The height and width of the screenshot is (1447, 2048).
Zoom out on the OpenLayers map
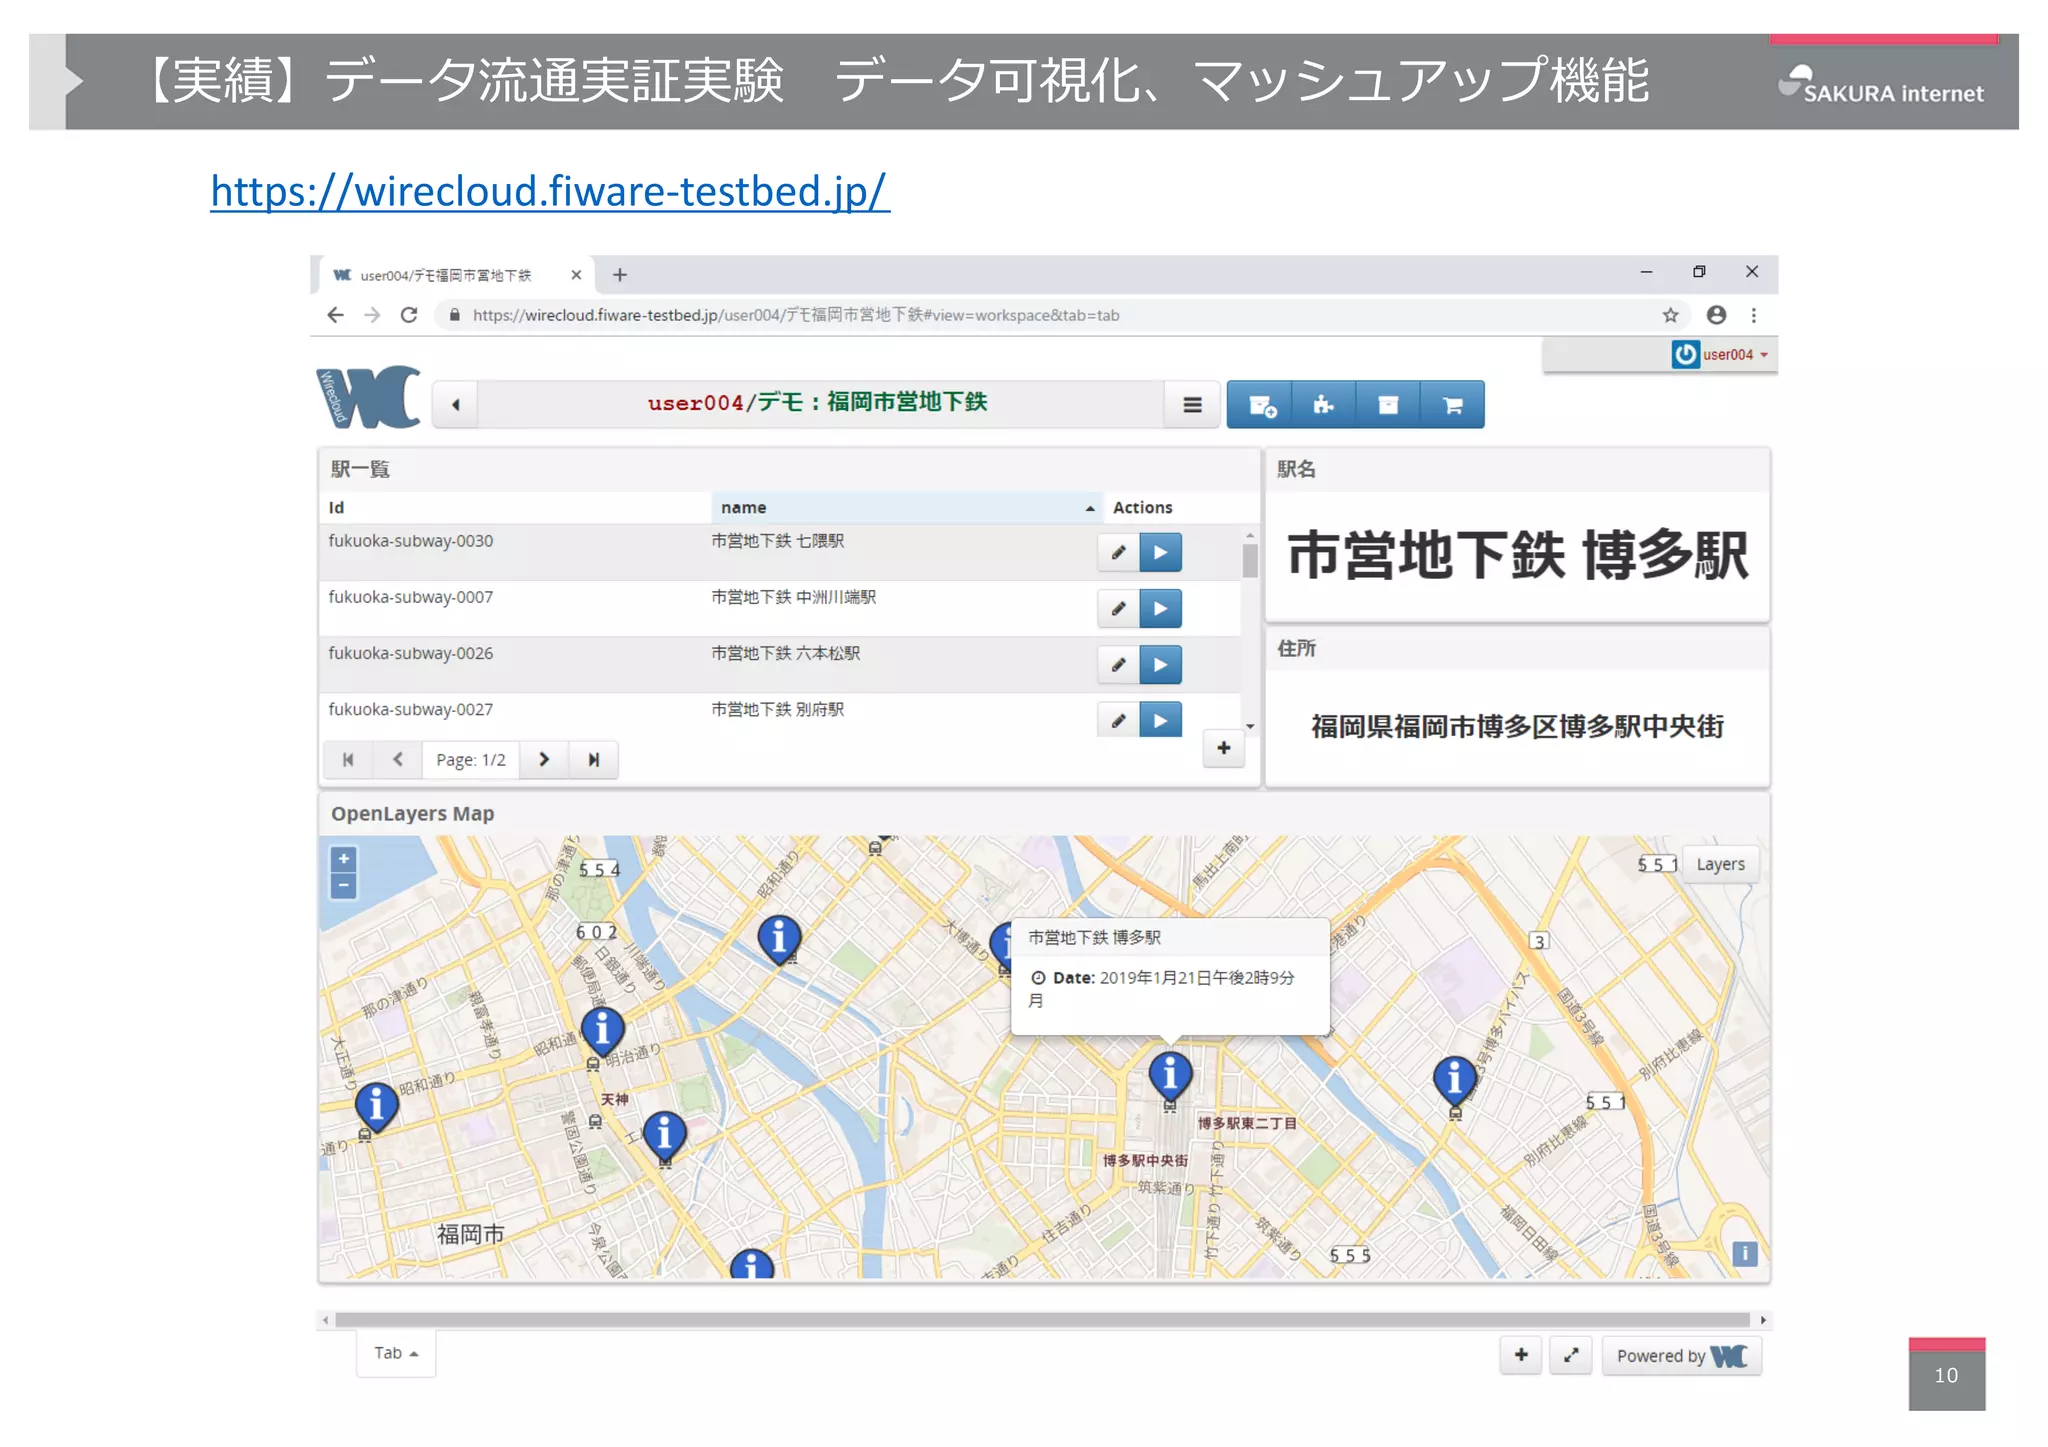[x=343, y=886]
